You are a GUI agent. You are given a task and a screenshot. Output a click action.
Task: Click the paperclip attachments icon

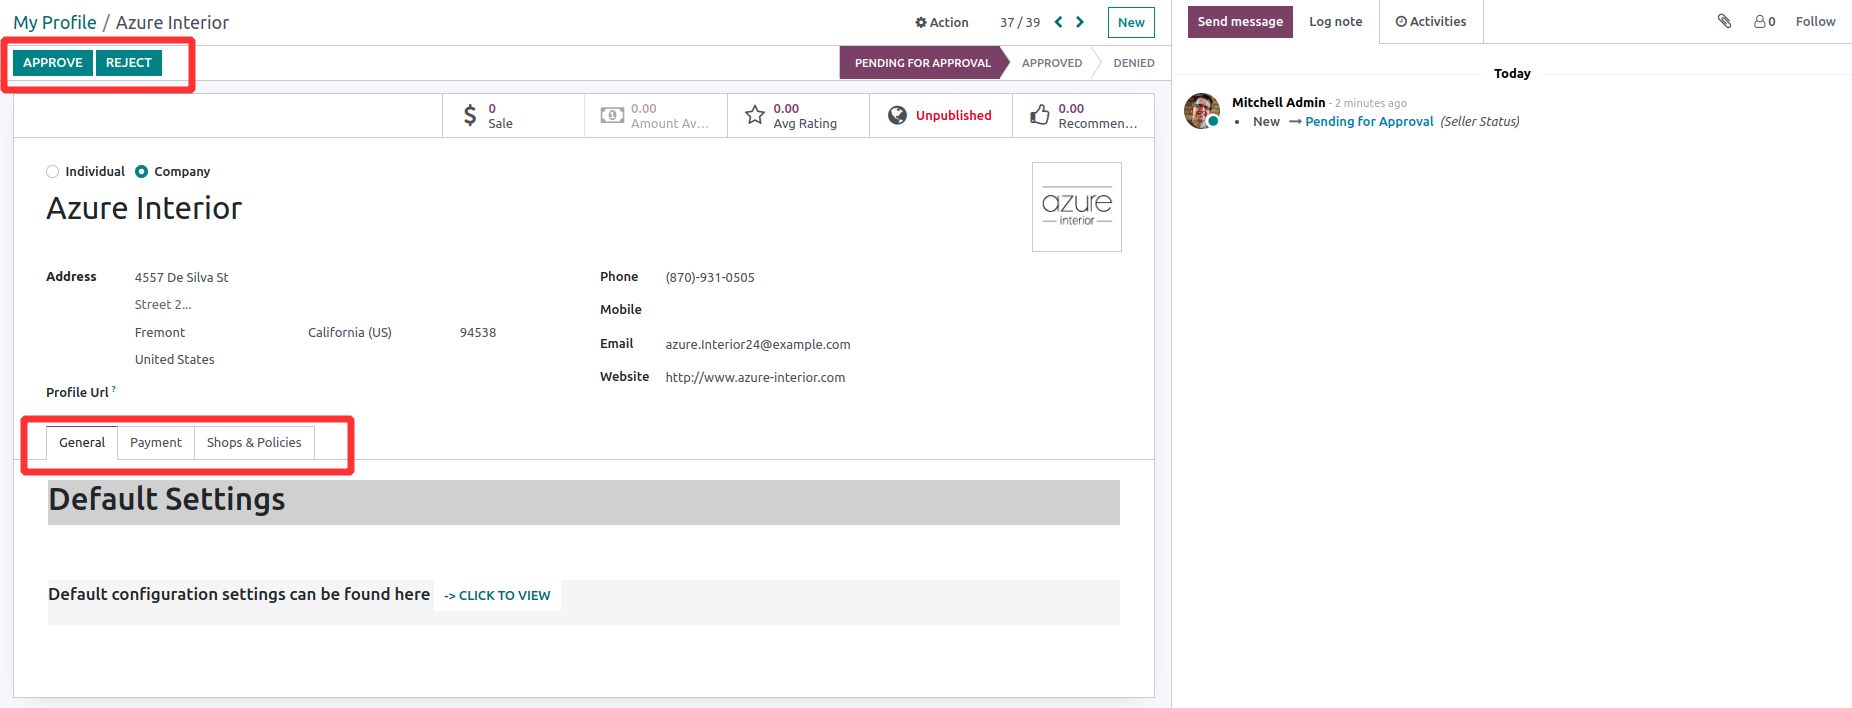click(x=1724, y=21)
